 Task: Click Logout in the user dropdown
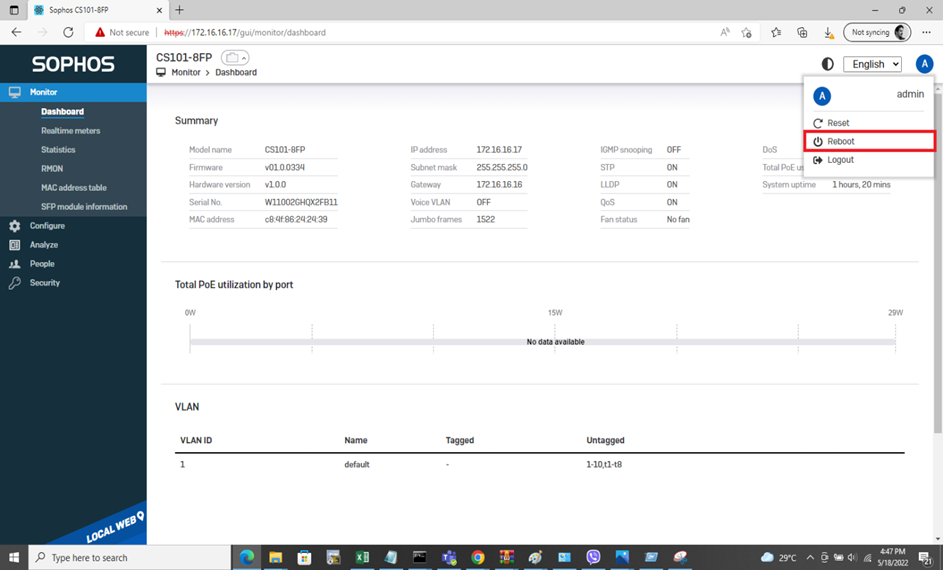840,160
